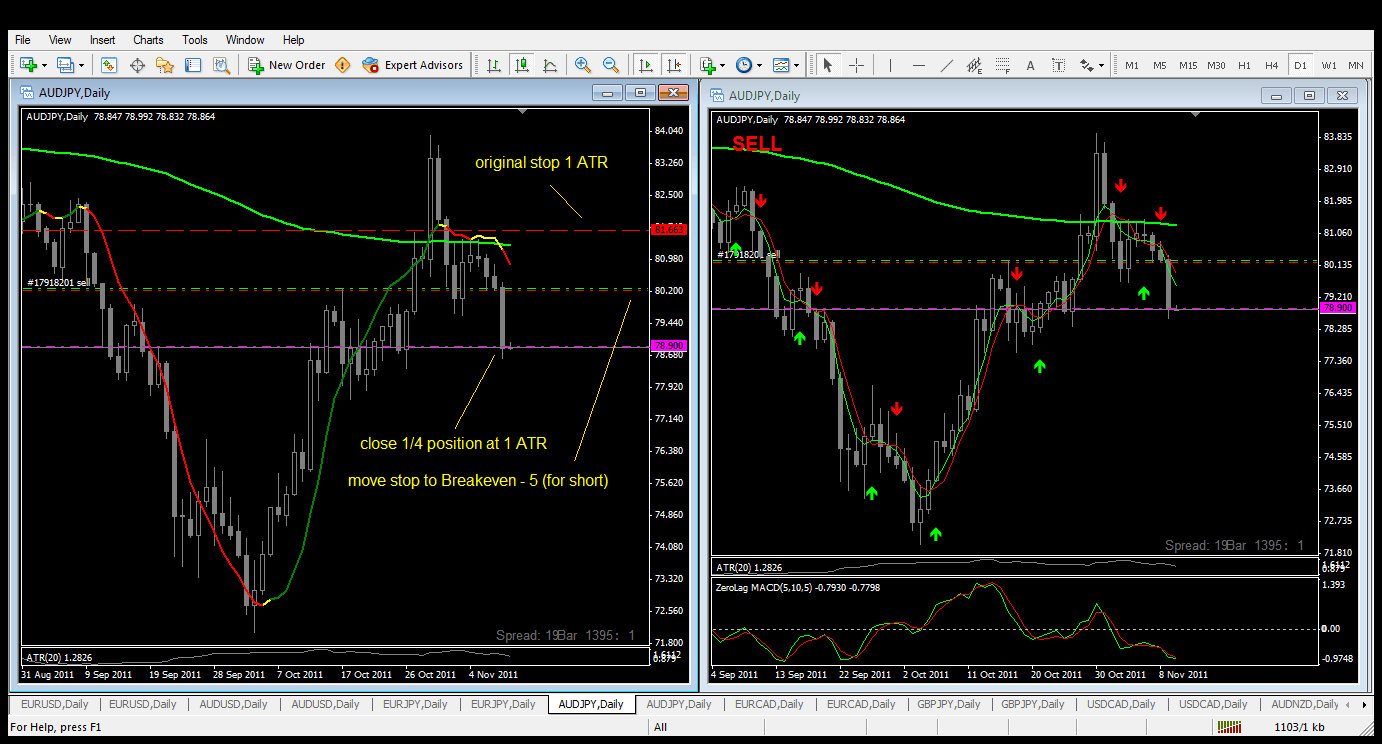Expand the New Chart dropdown arrow
This screenshot has height=744, width=1382.
coord(43,65)
